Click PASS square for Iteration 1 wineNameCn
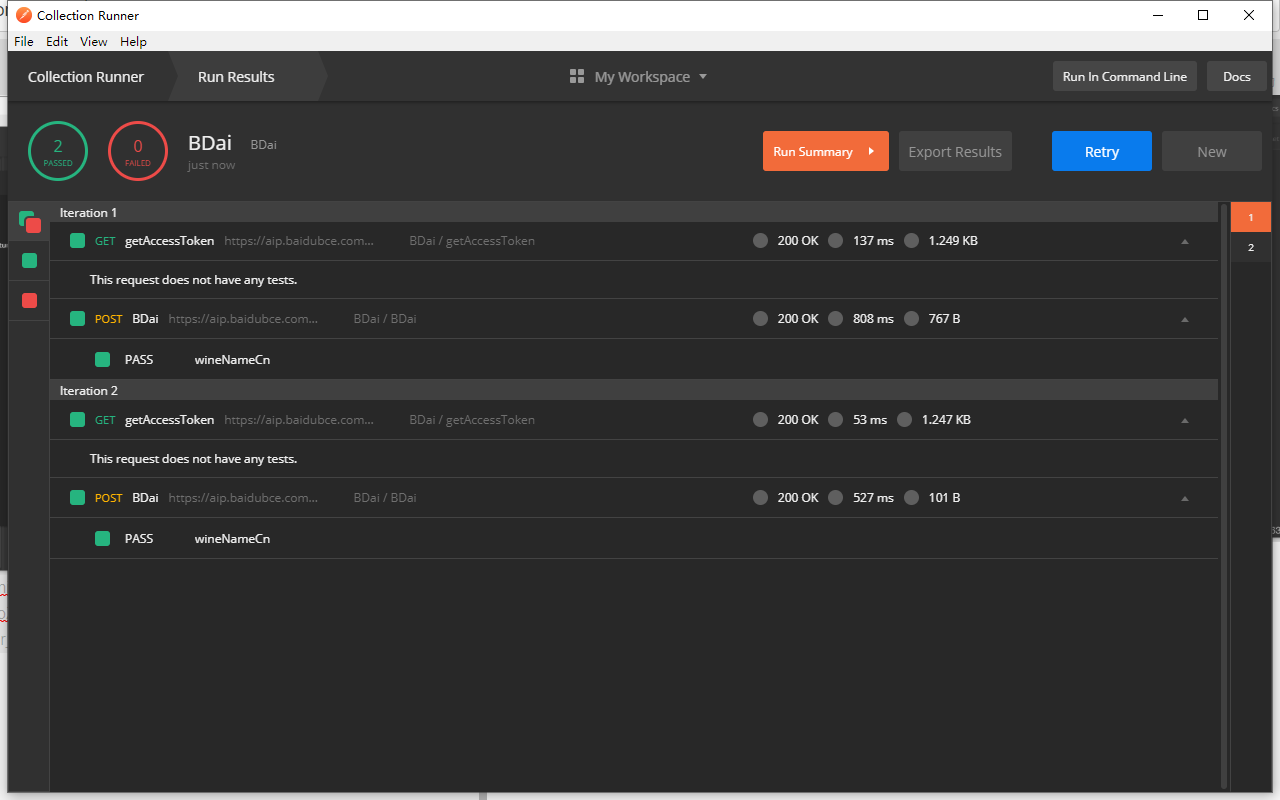1280x800 pixels. click(102, 360)
